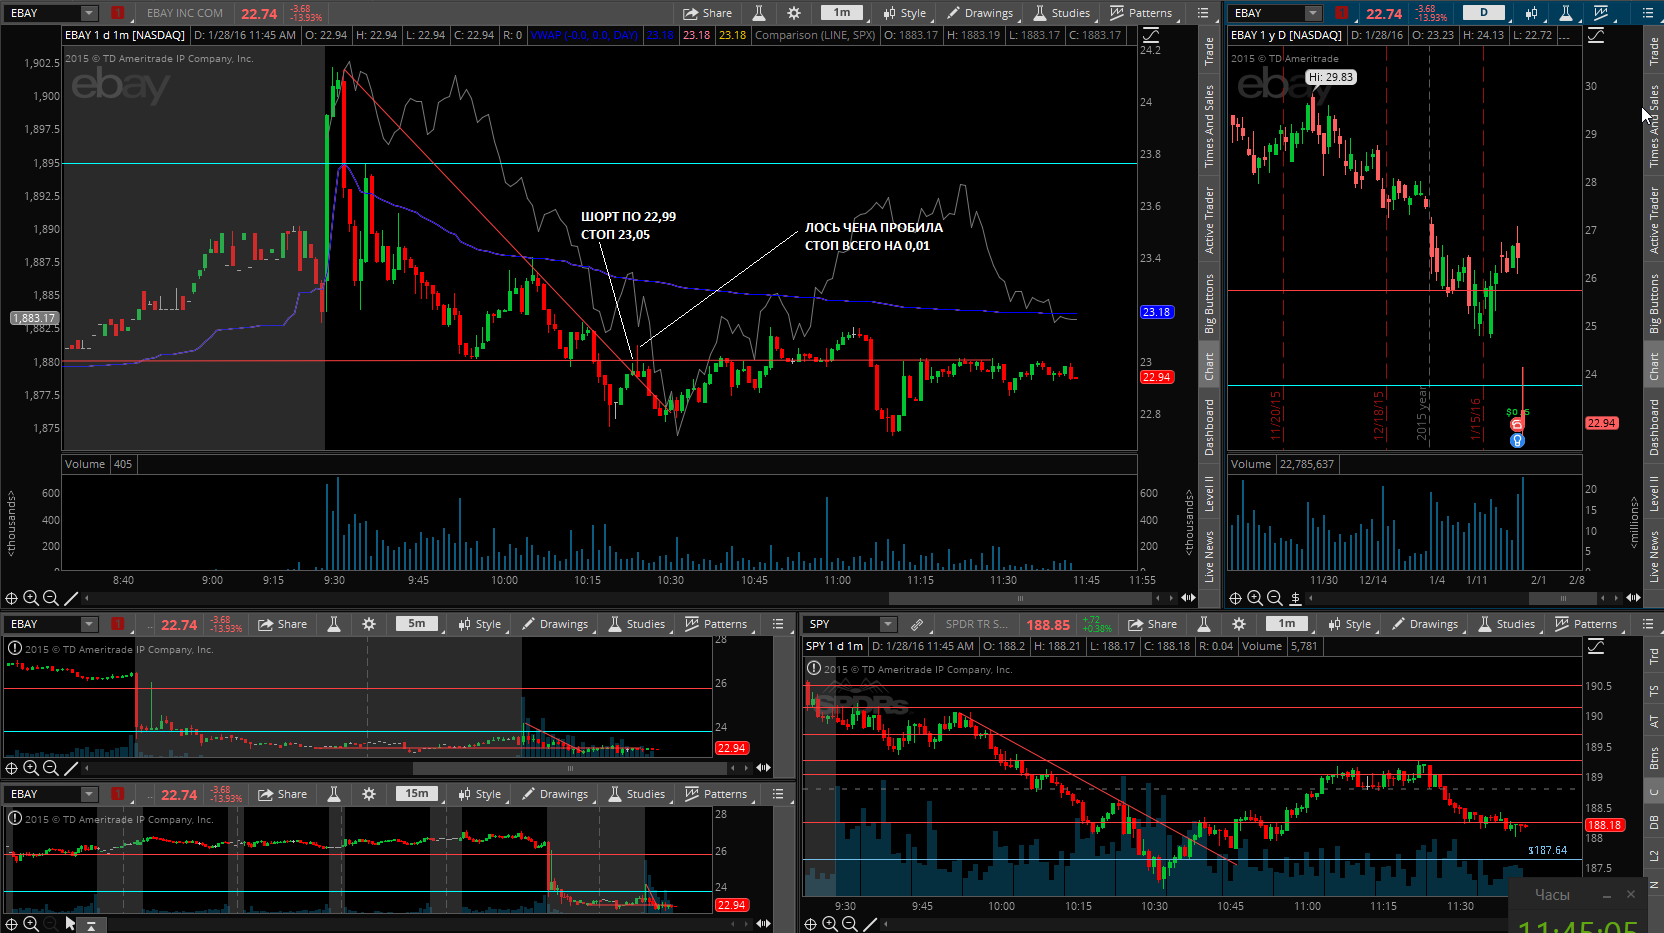Click the zoom out magnifier below the main chart
This screenshot has width=1664, height=933.
(x=51, y=598)
